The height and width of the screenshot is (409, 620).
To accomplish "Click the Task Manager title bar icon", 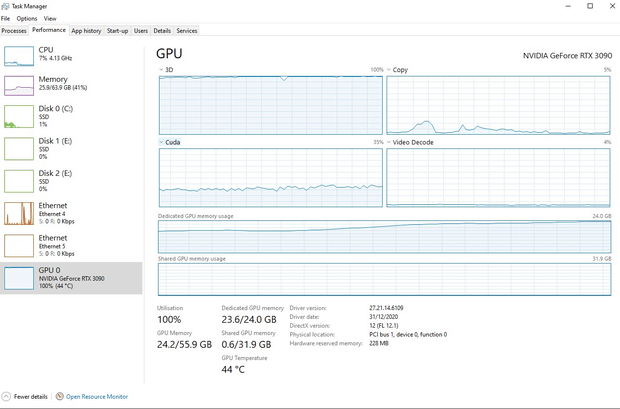I will tap(5, 6).
